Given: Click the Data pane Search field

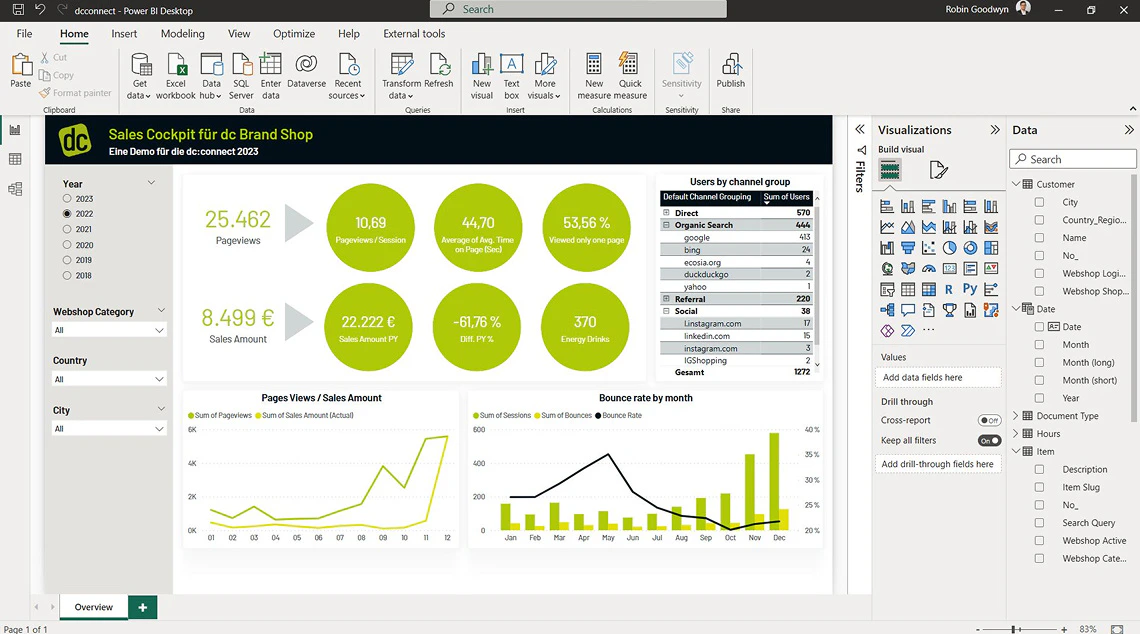Looking at the screenshot, I should (1072, 159).
